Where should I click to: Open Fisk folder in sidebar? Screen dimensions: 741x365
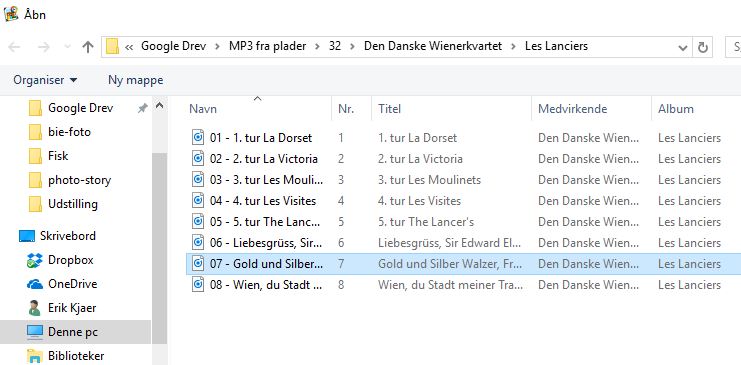tap(58, 156)
